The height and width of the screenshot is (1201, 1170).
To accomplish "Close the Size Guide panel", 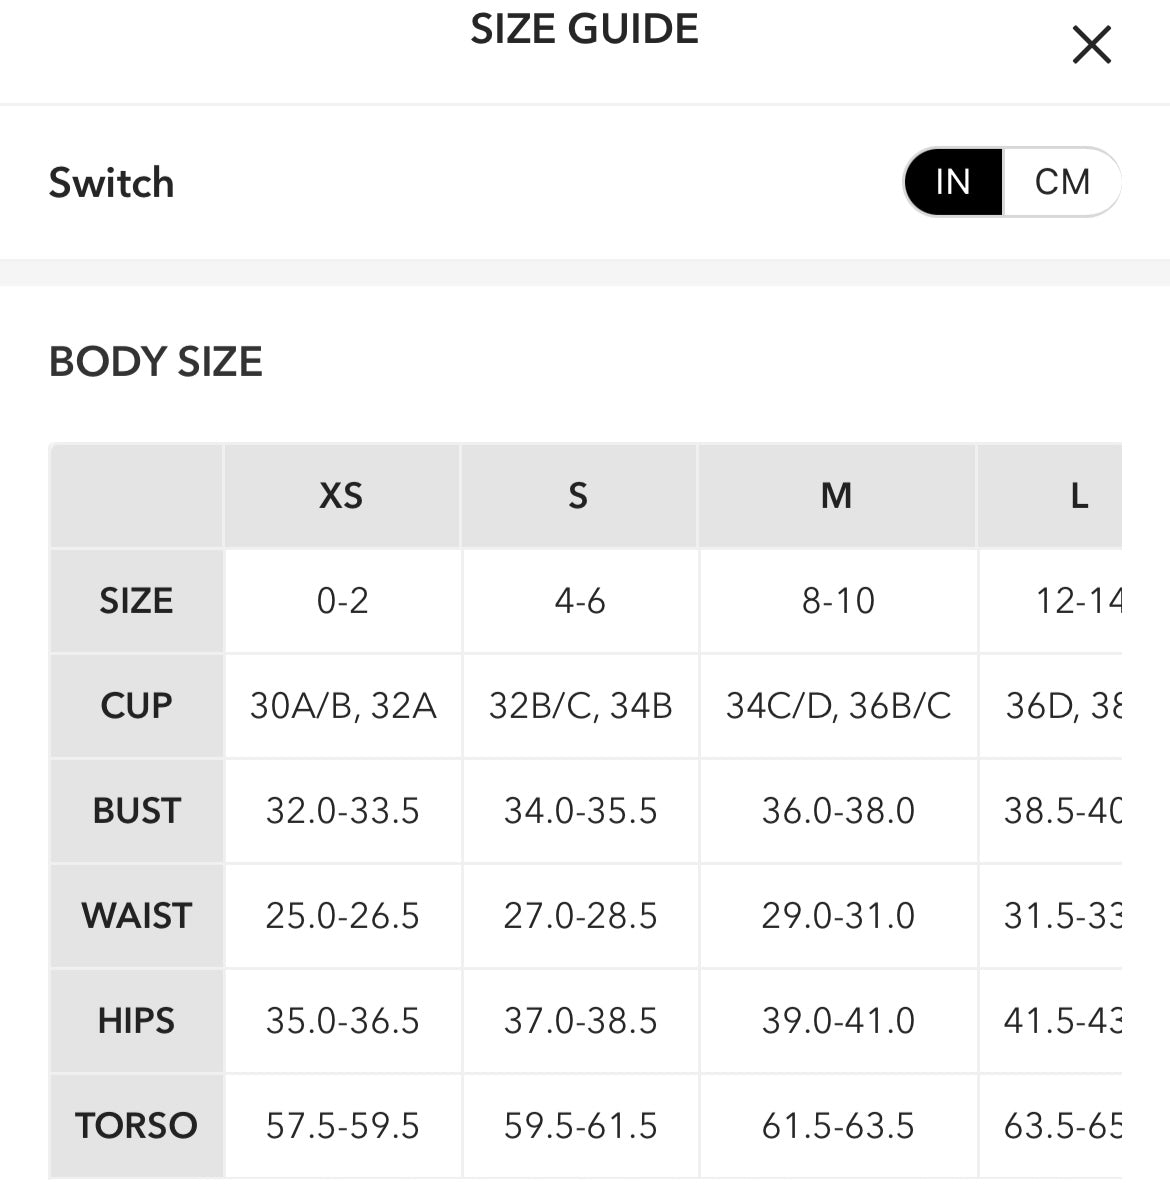I will 1091,45.
